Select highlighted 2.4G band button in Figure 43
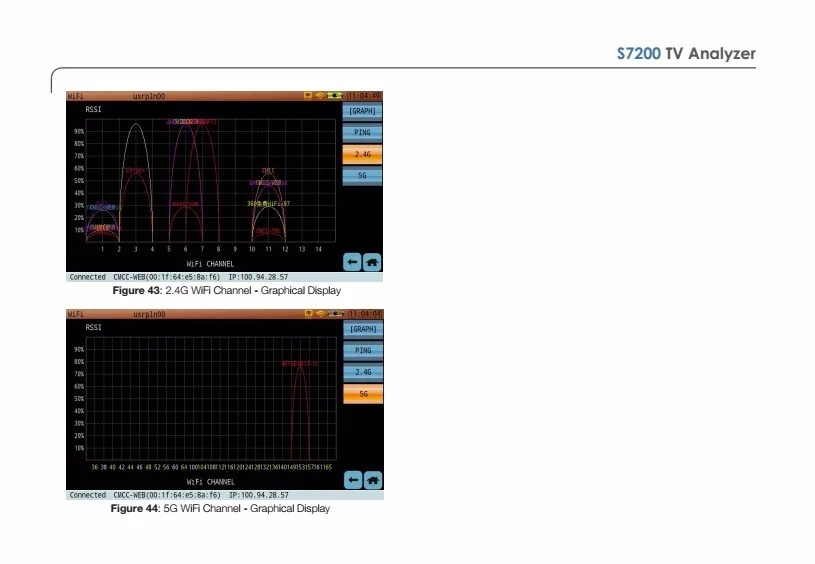The image size is (815, 564). click(x=363, y=154)
